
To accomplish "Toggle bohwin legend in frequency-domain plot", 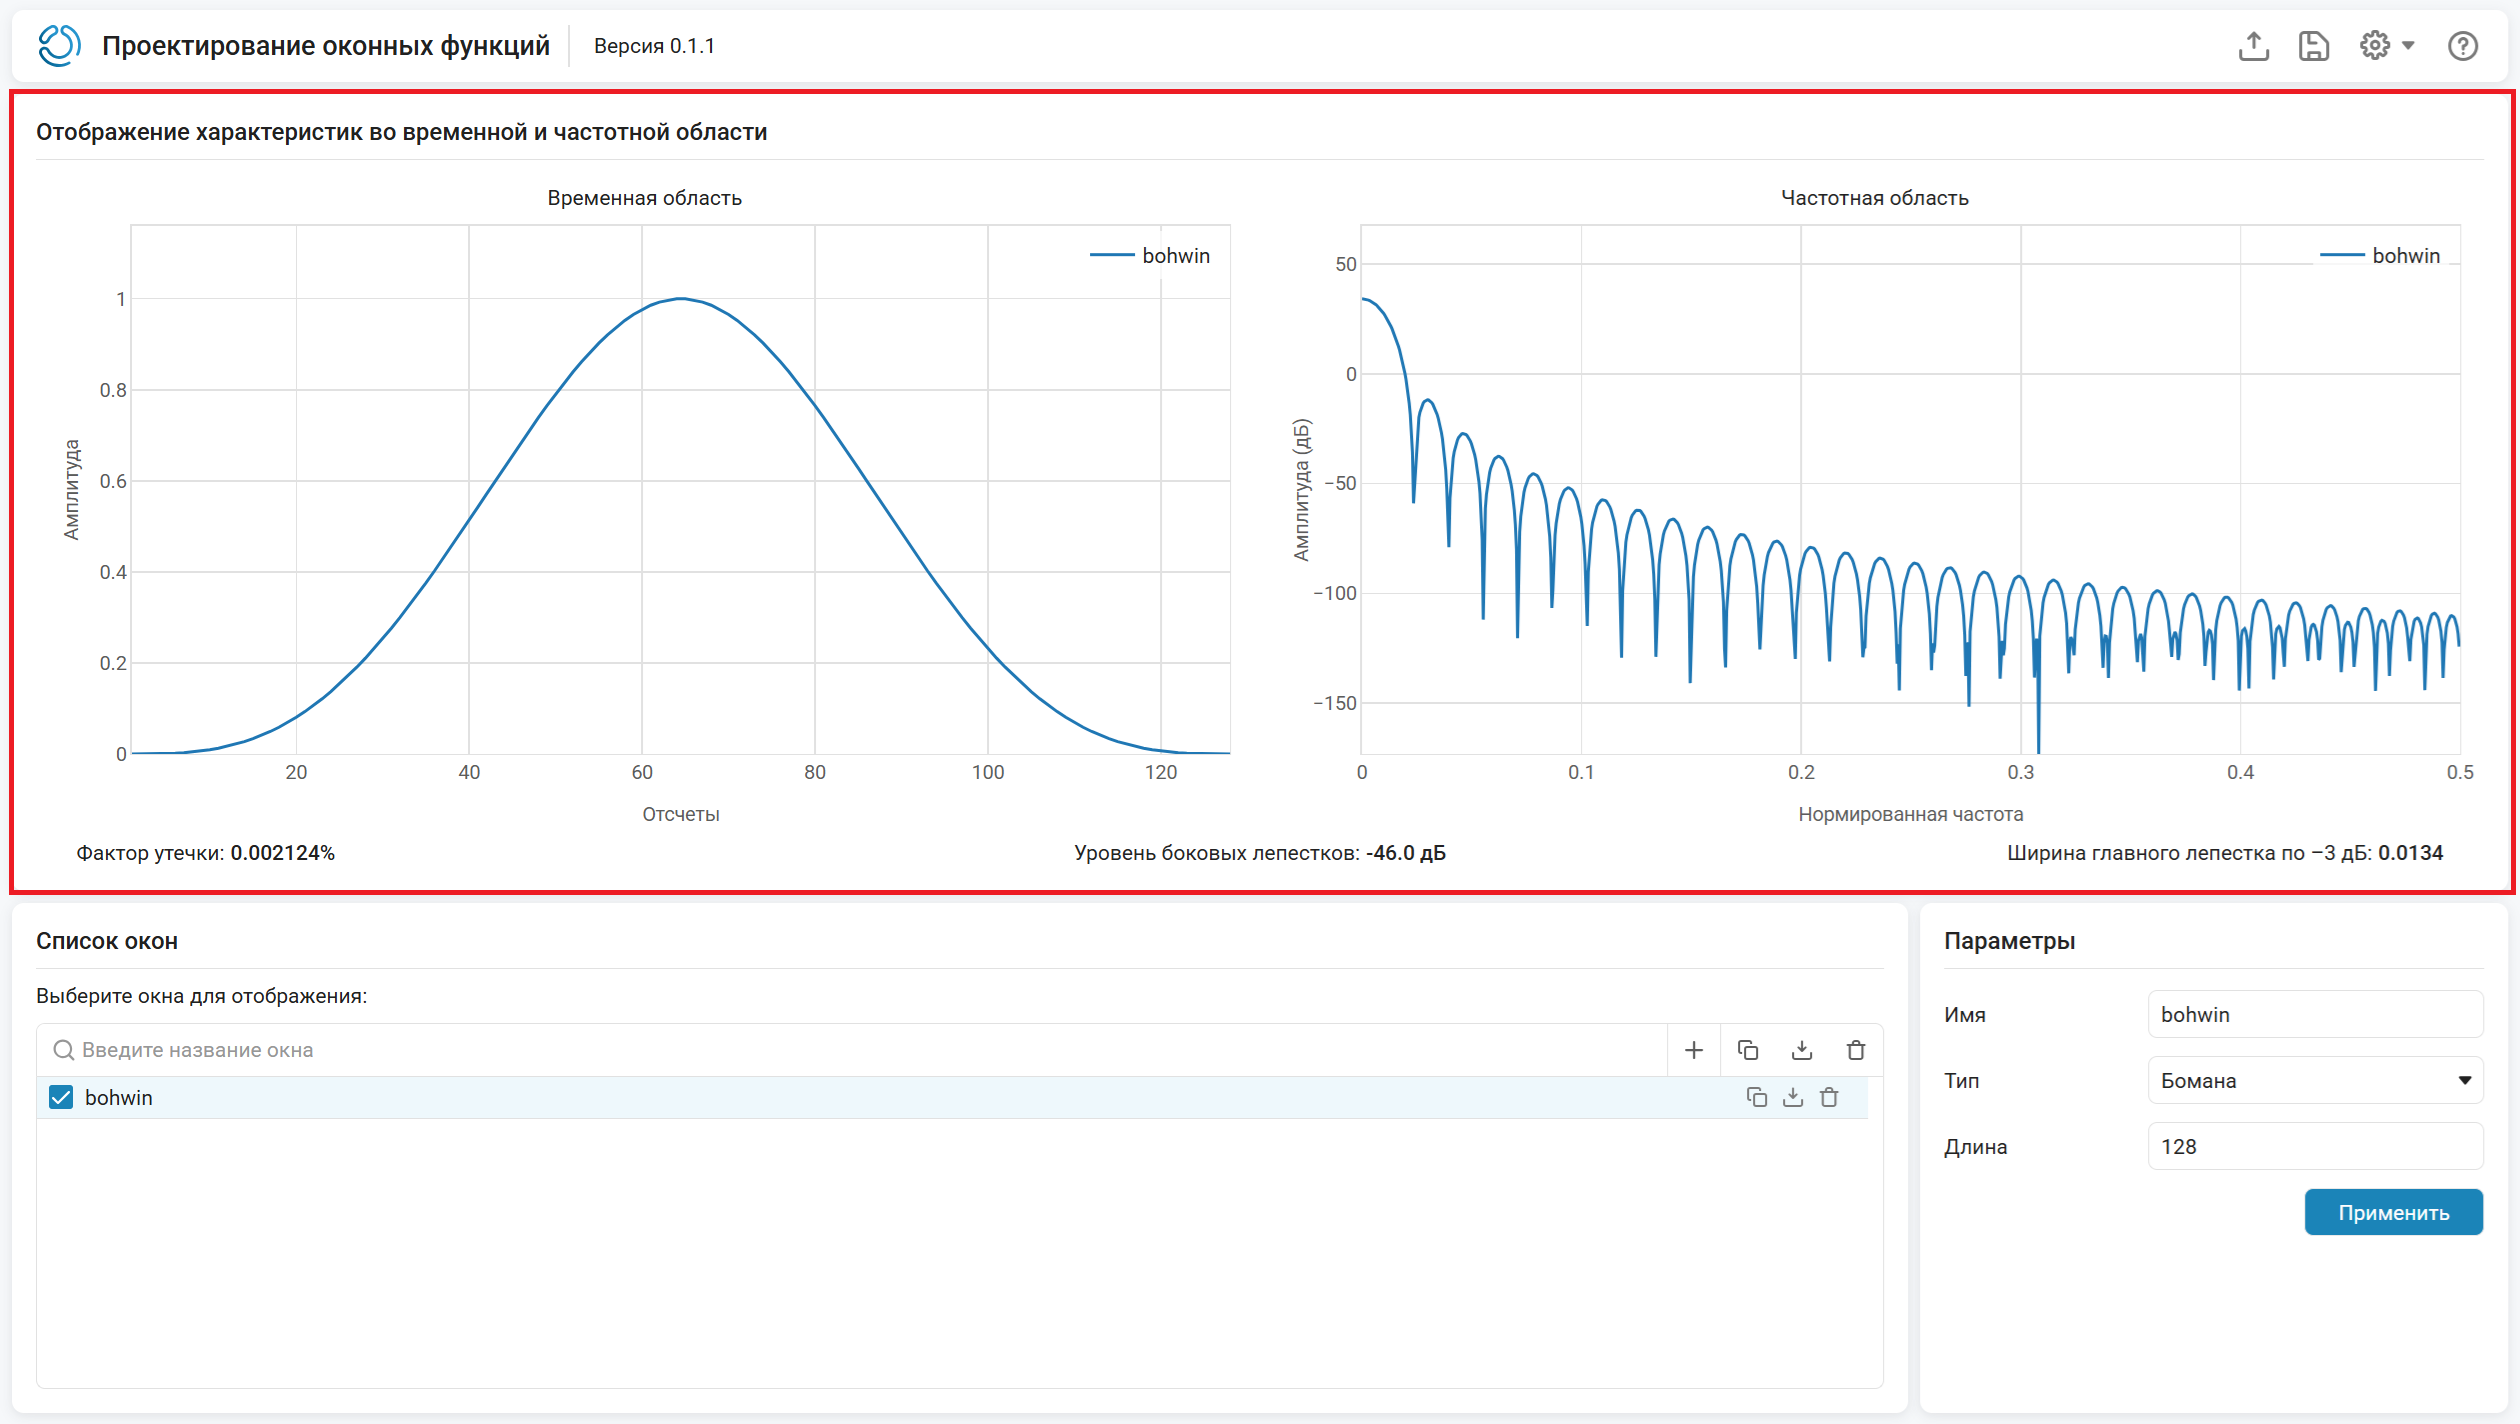I will tap(2380, 256).
